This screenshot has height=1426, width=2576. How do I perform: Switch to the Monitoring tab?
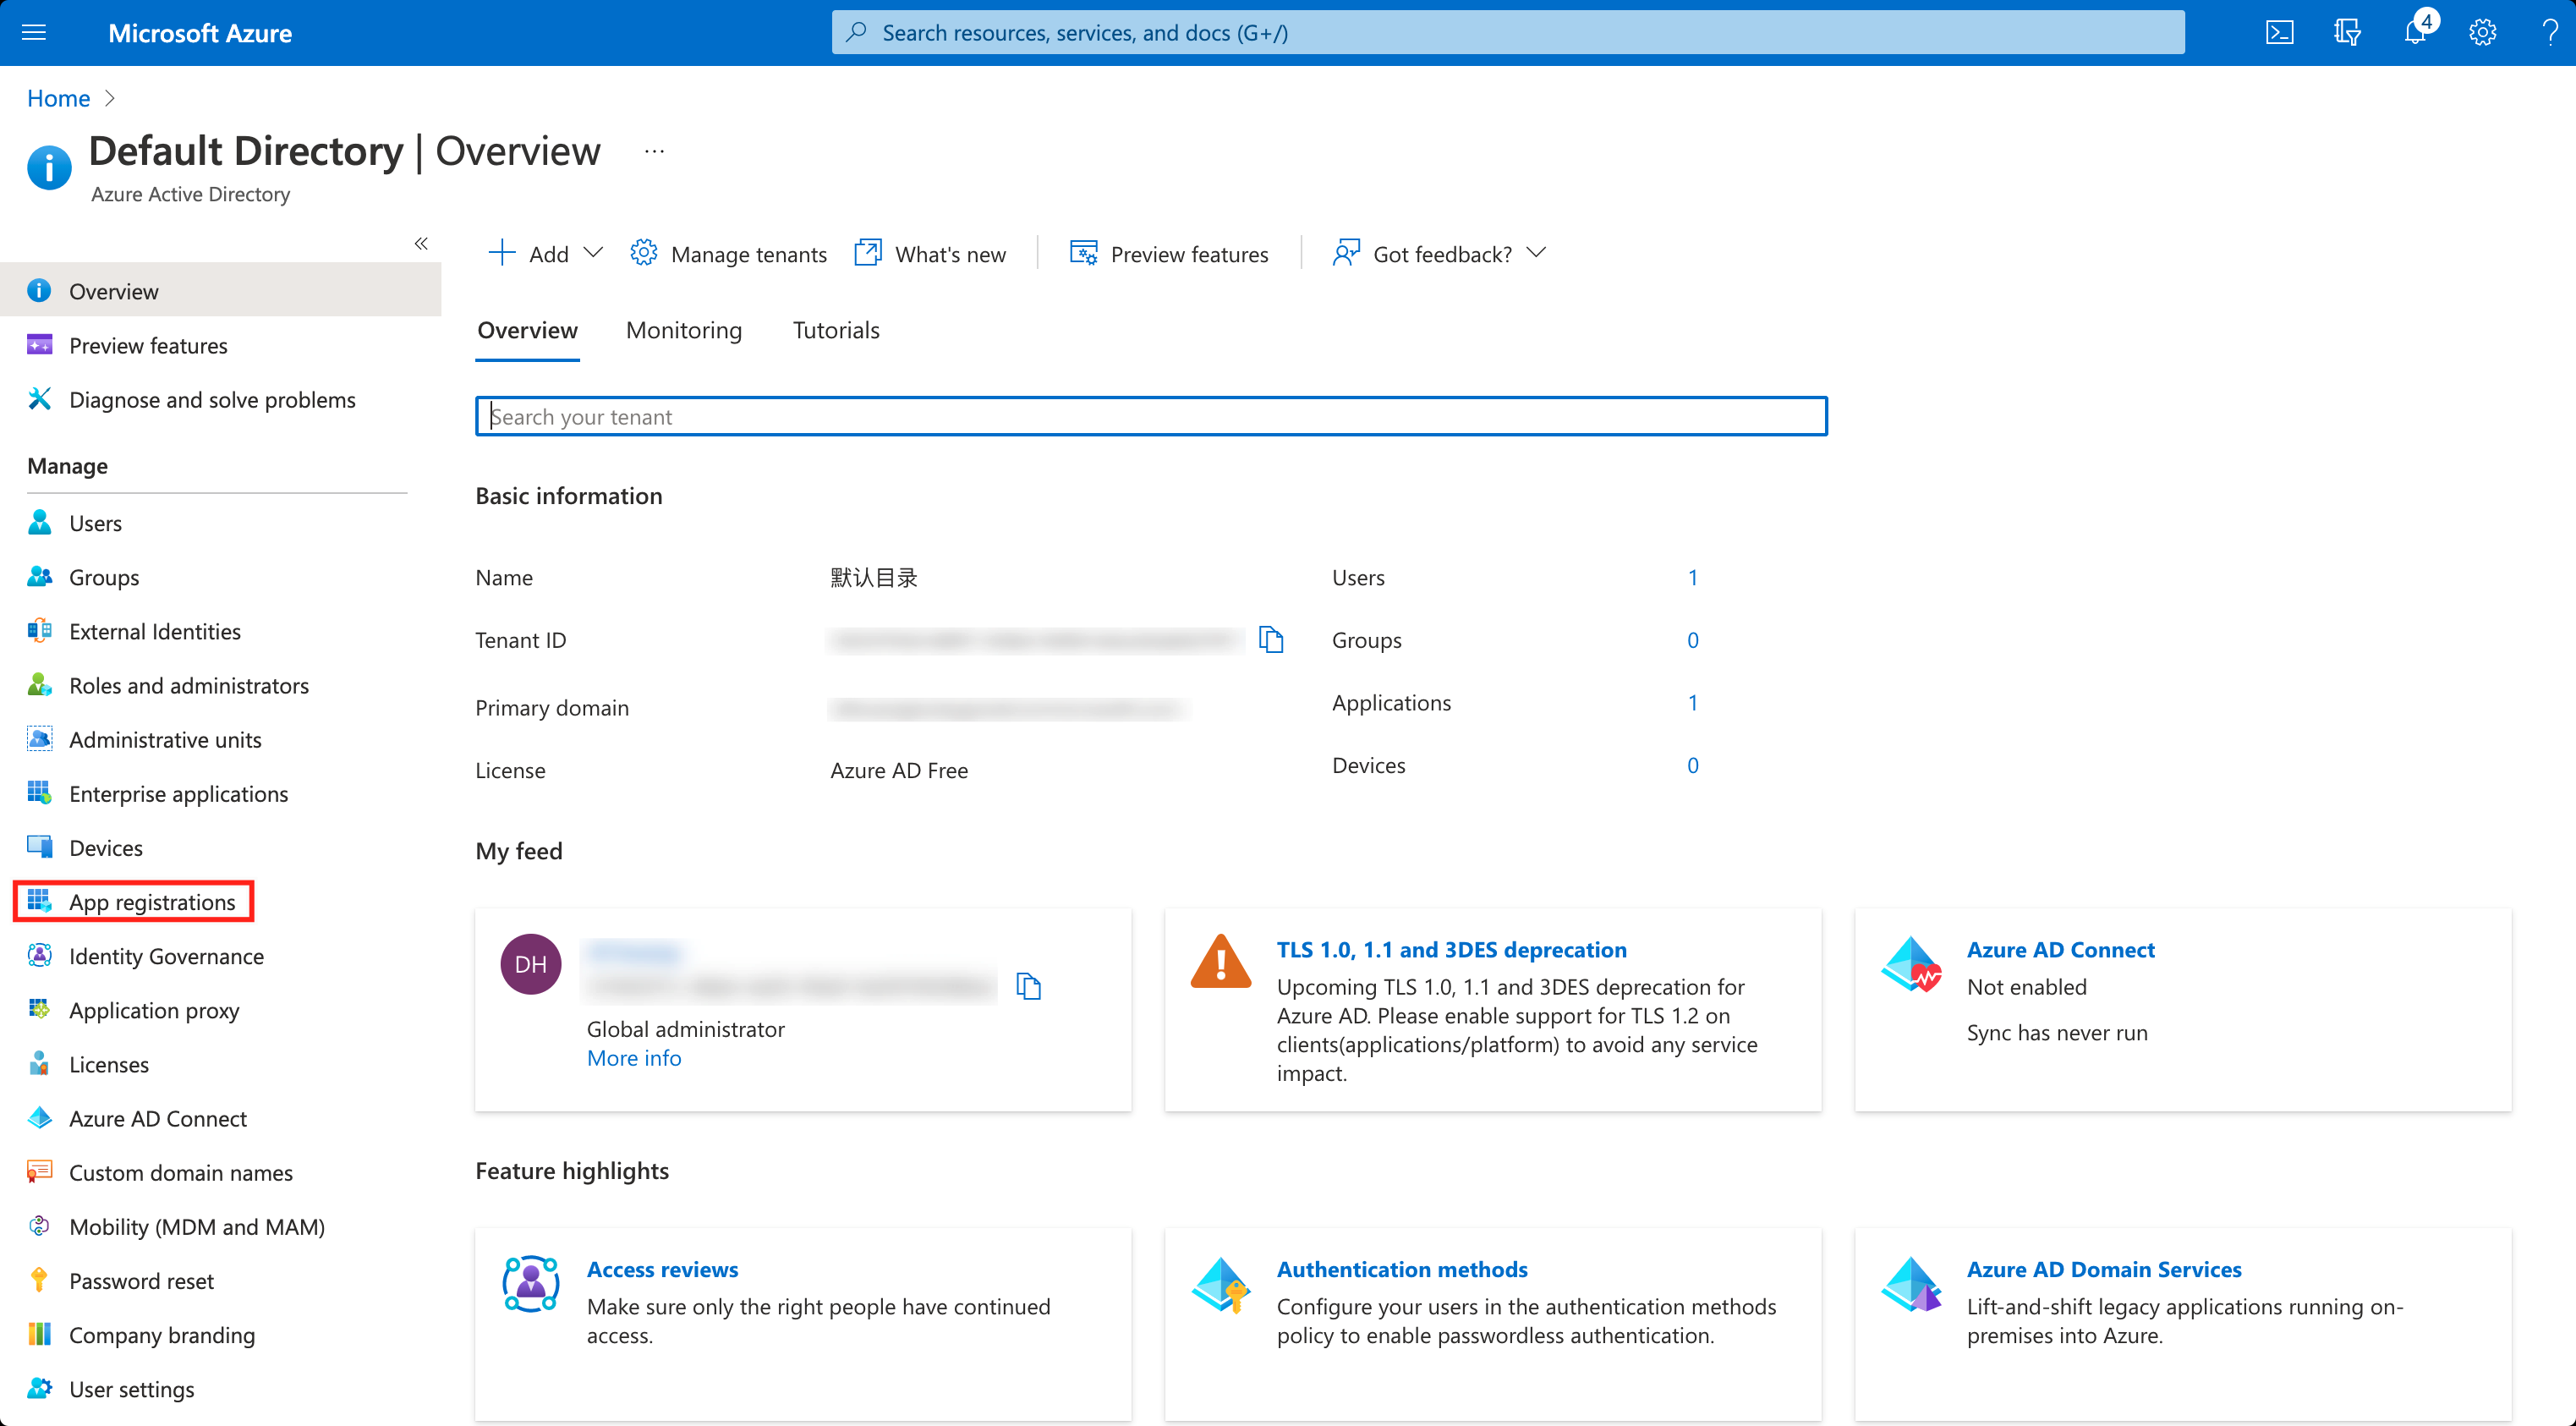click(683, 330)
